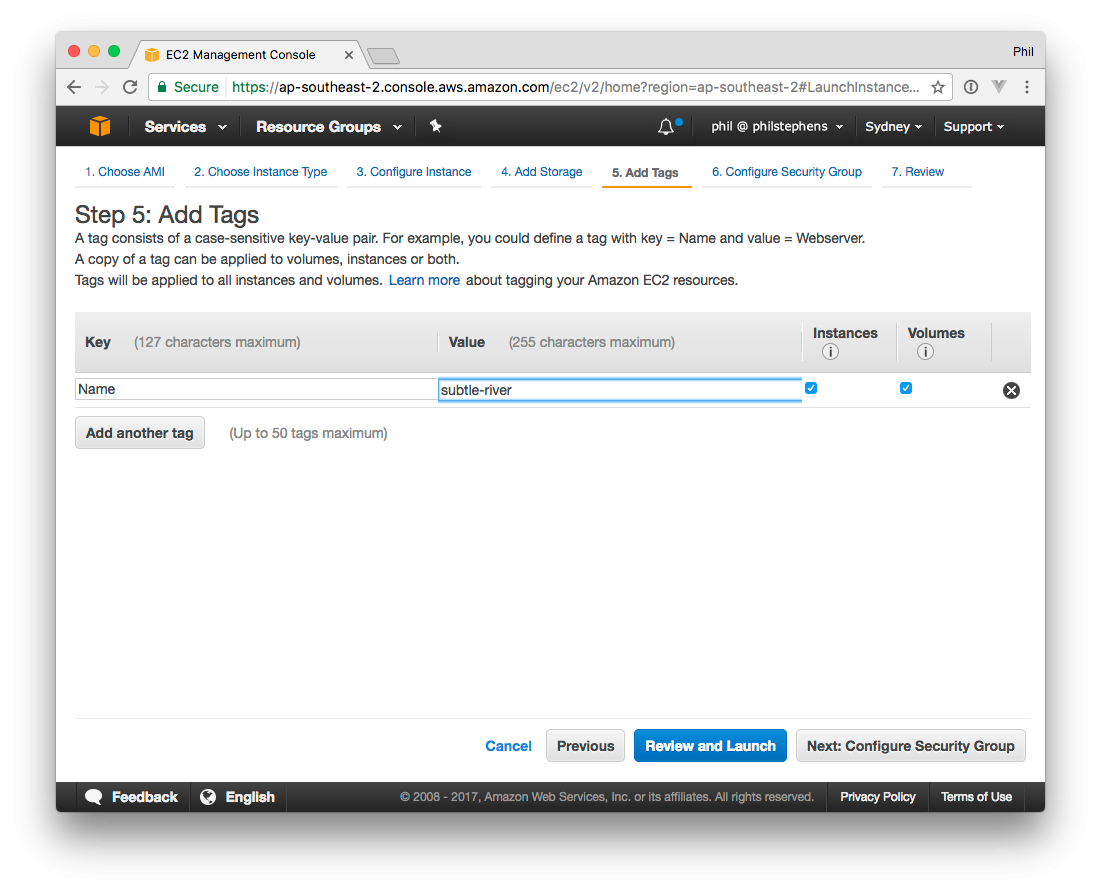The width and height of the screenshot is (1101, 892).
Task: Uncheck the Instances checkbox for Name tag
Action: click(811, 388)
